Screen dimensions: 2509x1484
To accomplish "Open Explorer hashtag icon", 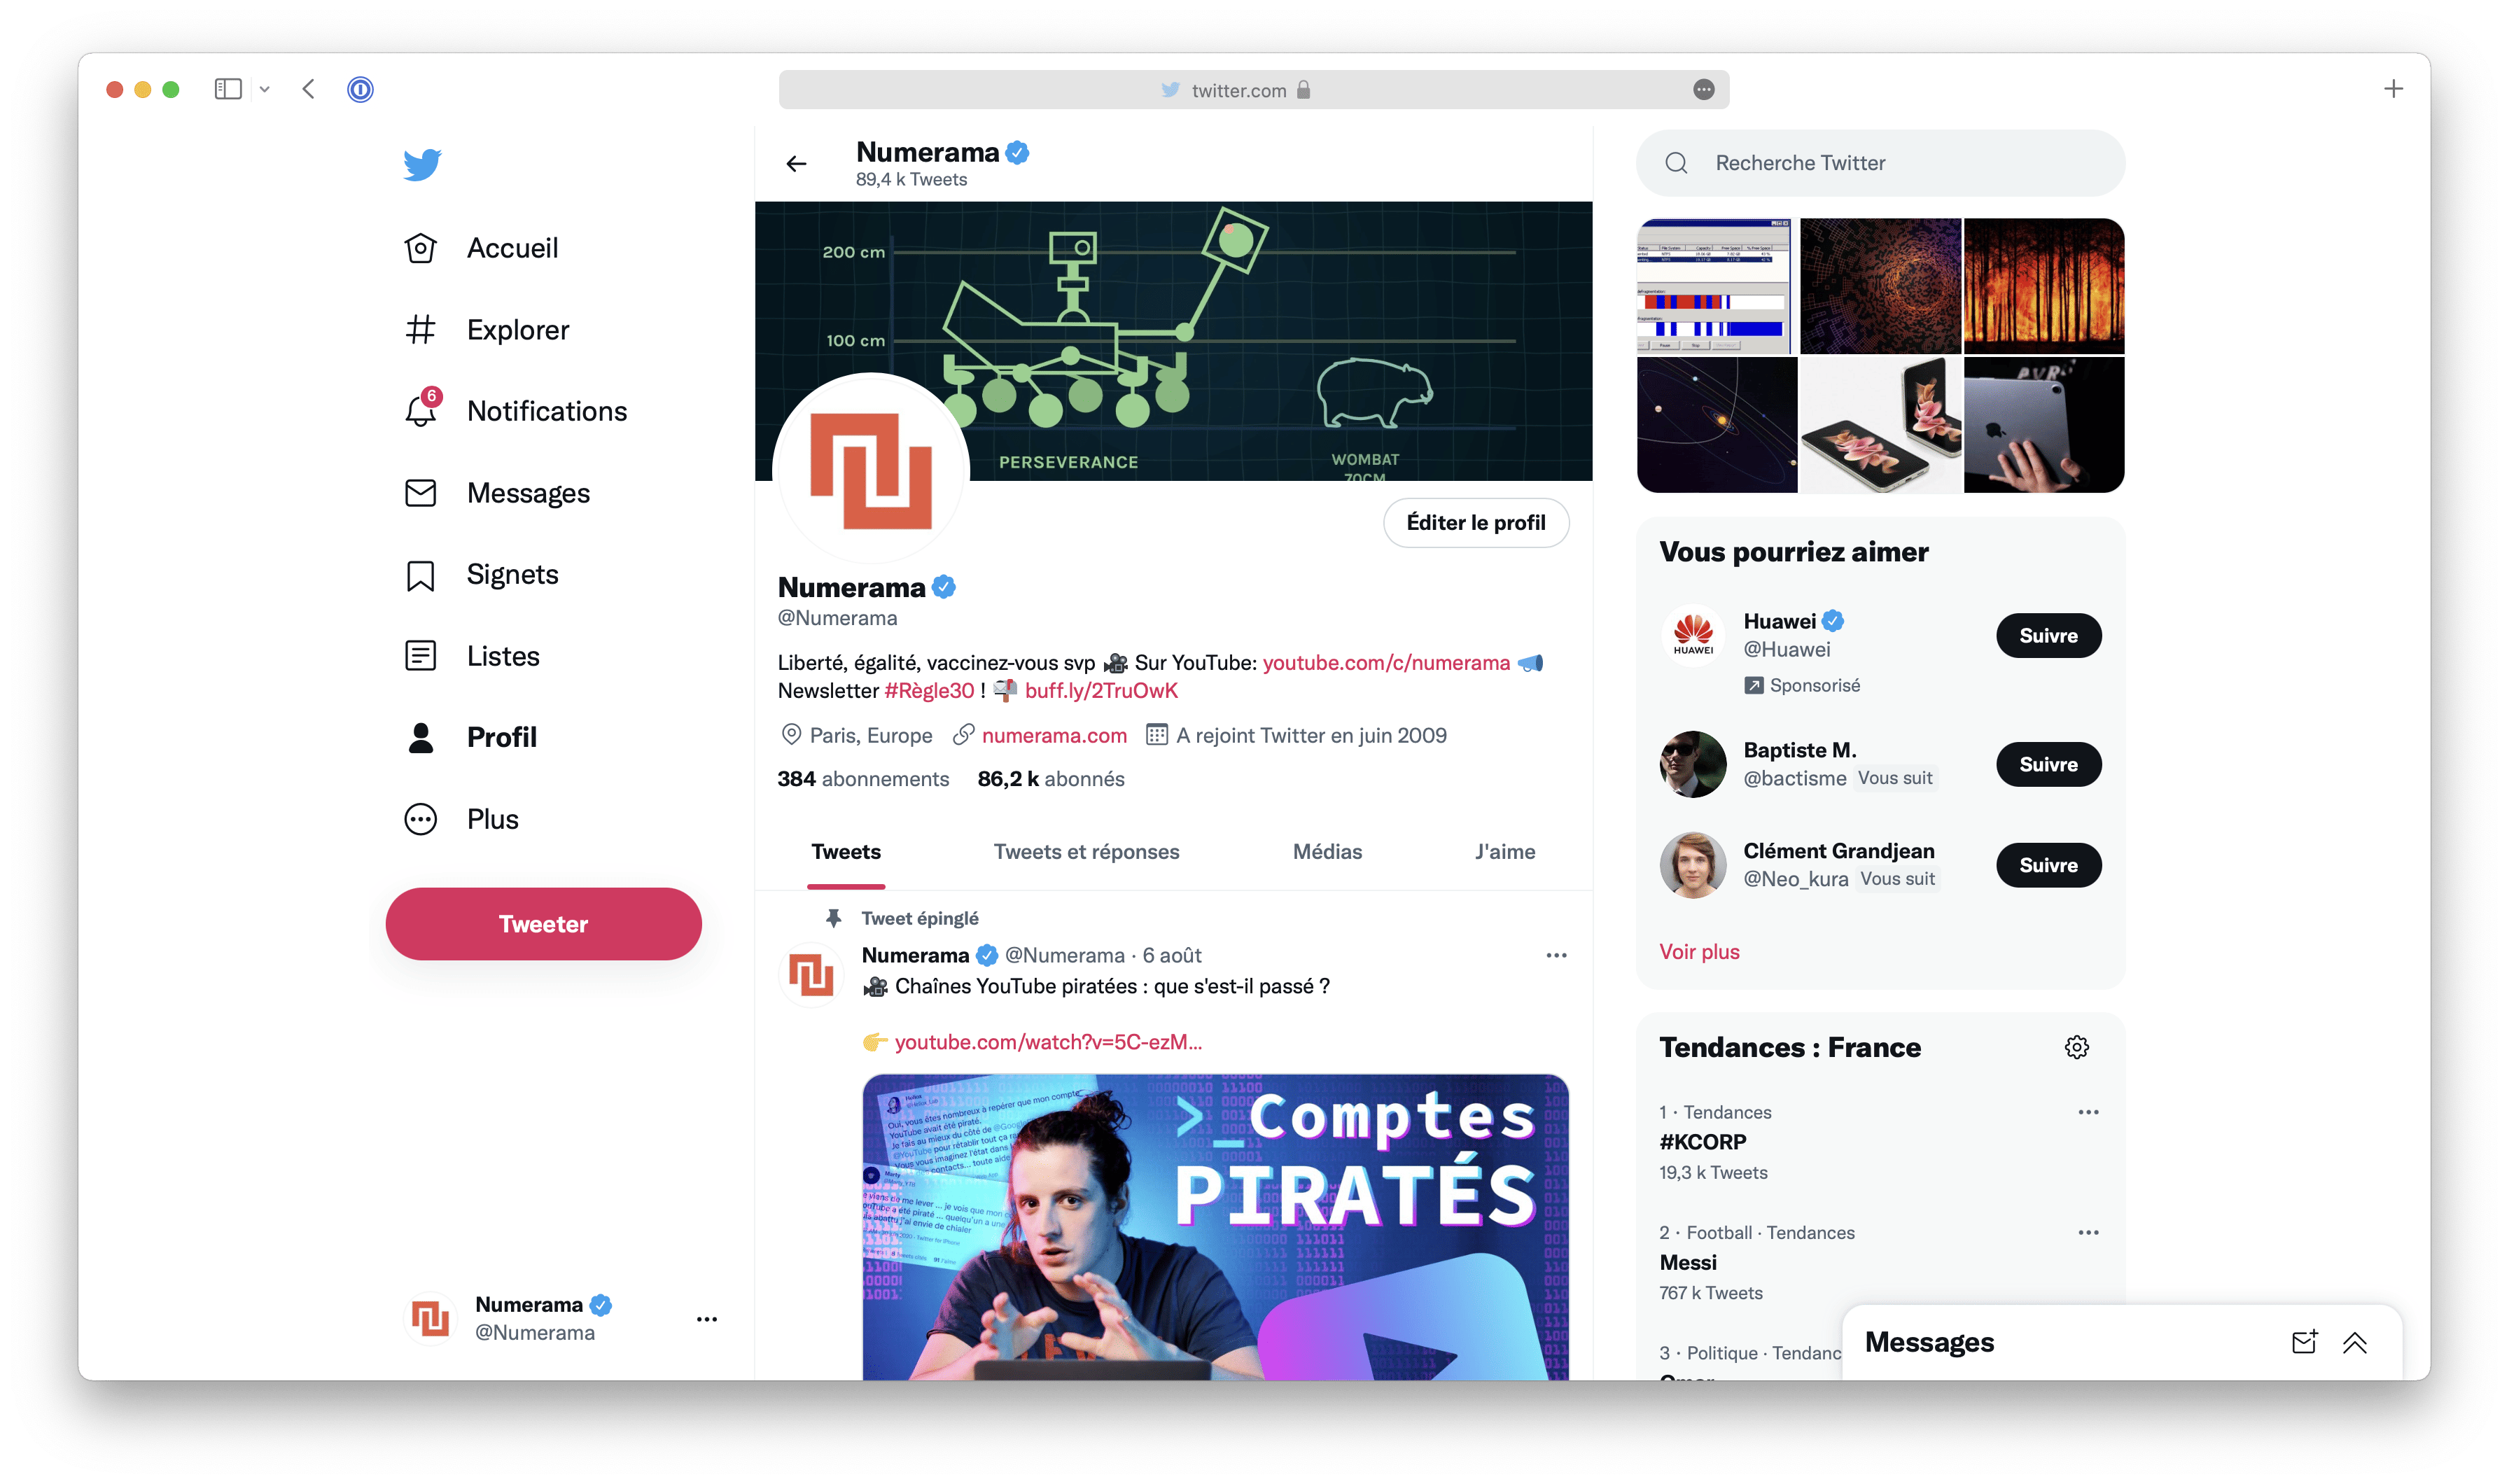I will click(x=420, y=329).
